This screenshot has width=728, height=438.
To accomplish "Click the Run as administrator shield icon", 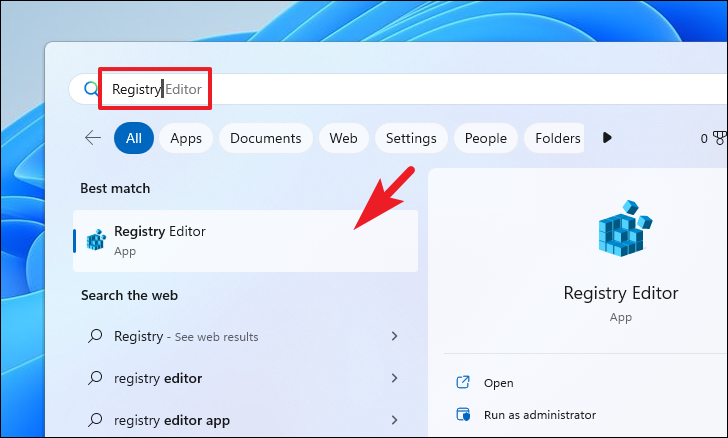I will pyautogui.click(x=463, y=414).
